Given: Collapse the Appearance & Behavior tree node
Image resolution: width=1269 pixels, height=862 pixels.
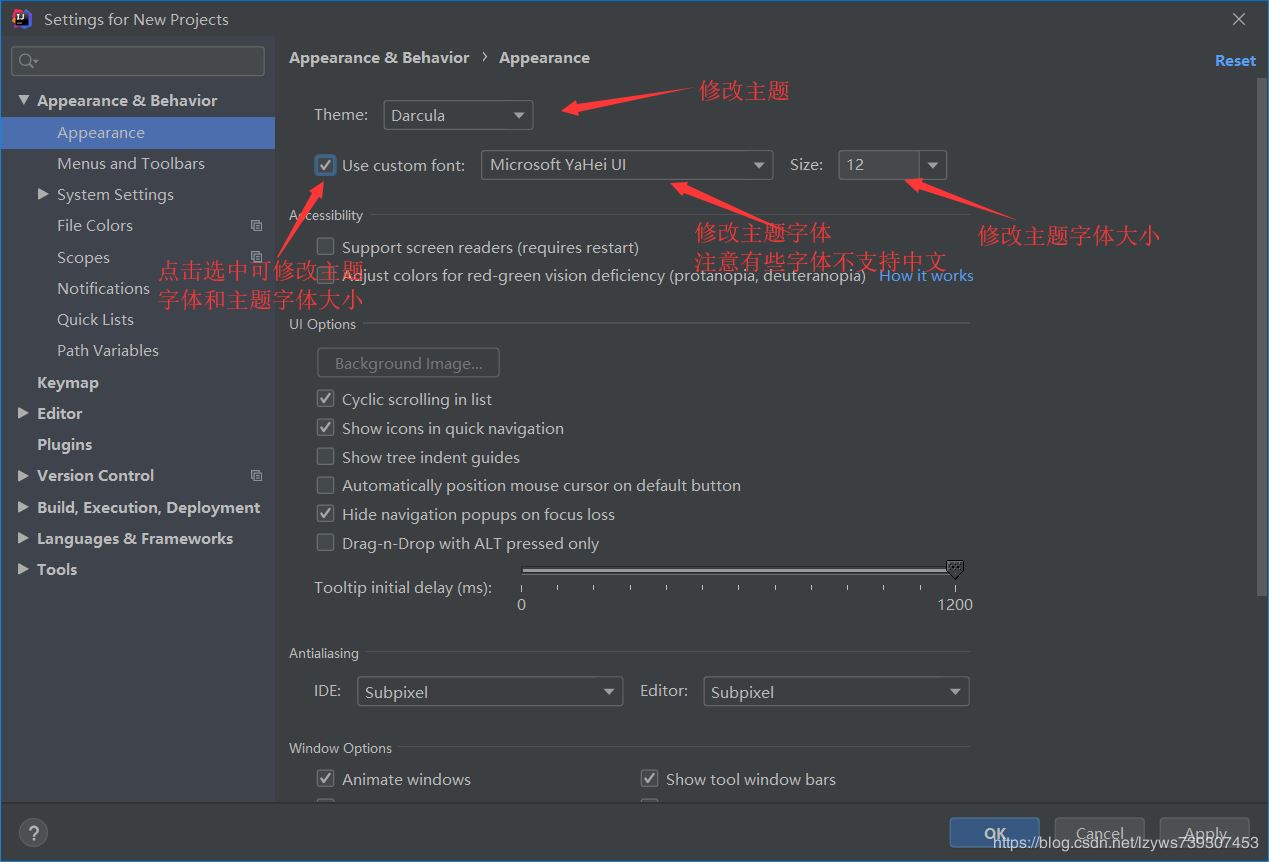Looking at the screenshot, I should pyautogui.click(x=24, y=100).
